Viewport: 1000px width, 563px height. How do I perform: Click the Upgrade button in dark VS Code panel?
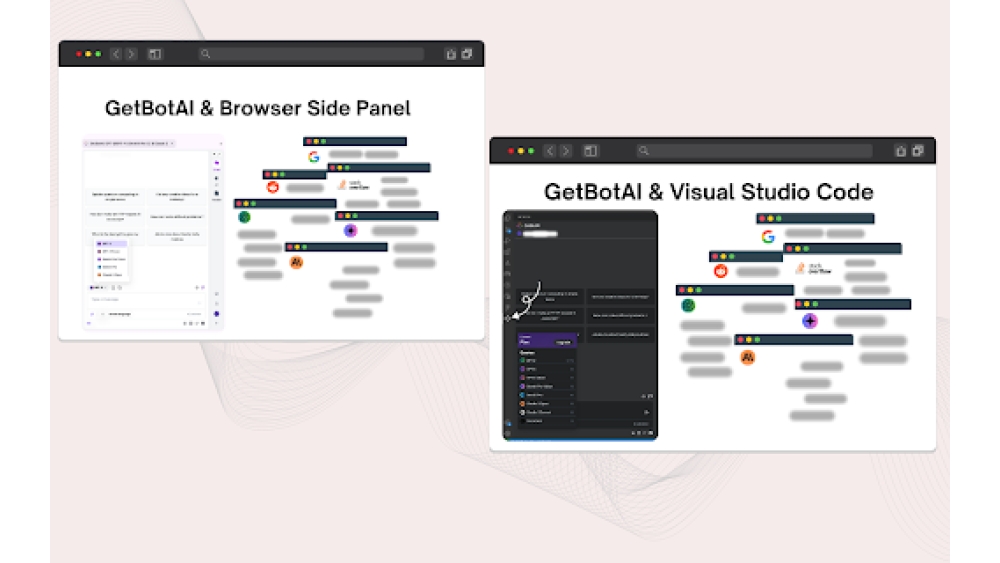click(x=563, y=342)
